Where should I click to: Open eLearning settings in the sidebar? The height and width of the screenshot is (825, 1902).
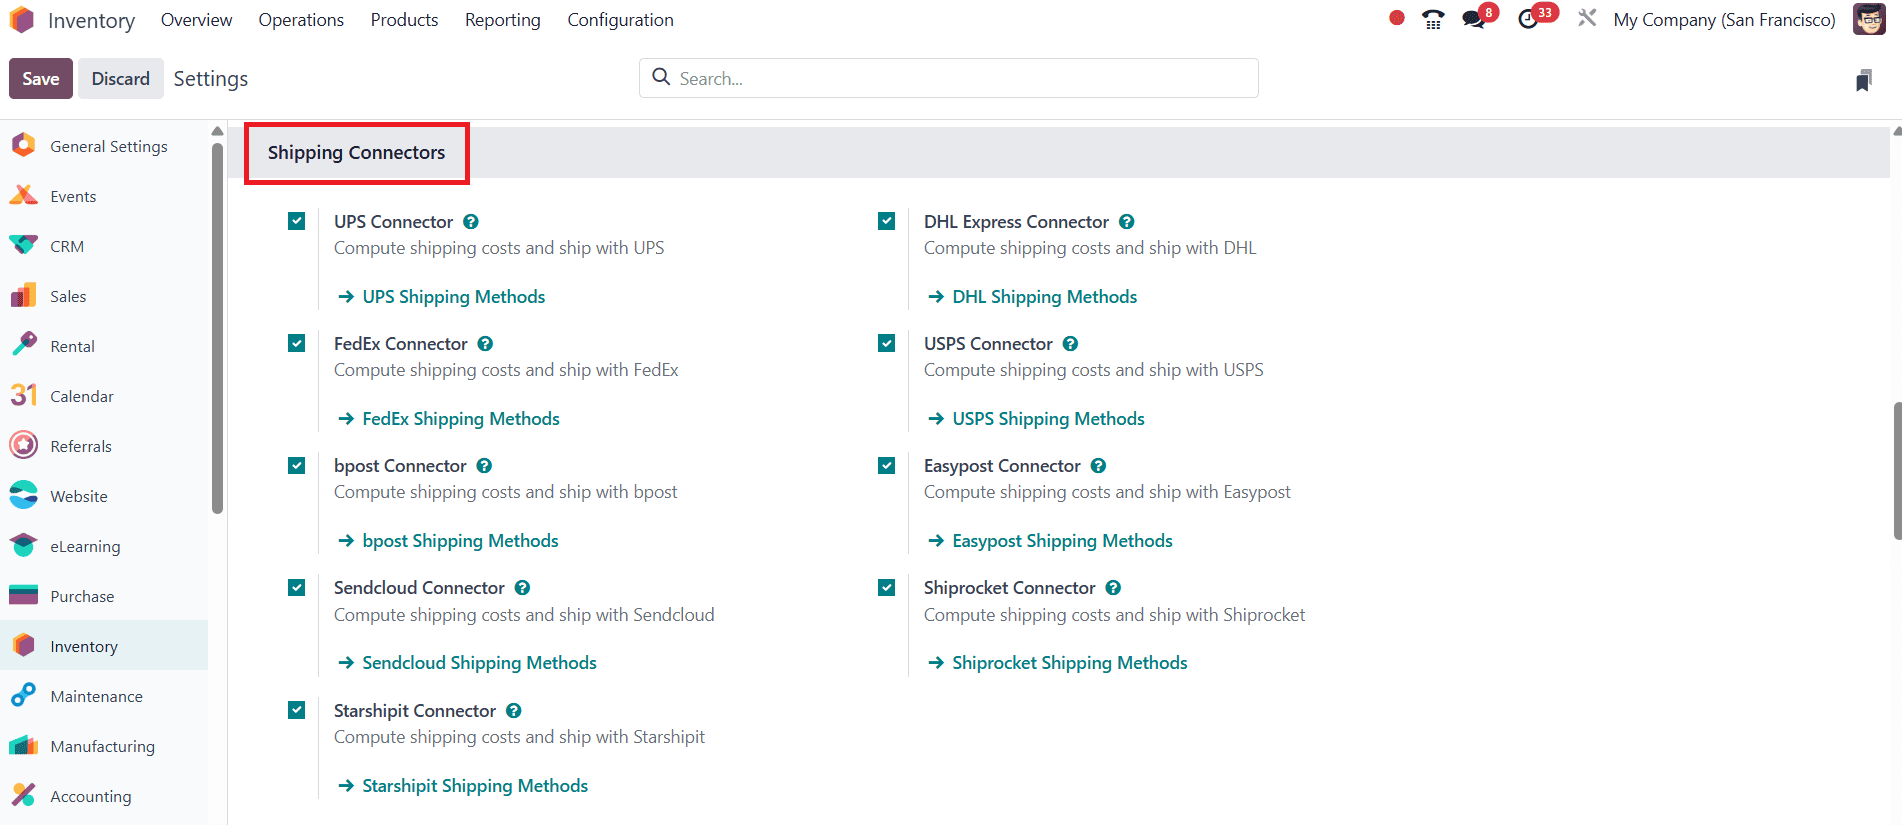pos(104,546)
